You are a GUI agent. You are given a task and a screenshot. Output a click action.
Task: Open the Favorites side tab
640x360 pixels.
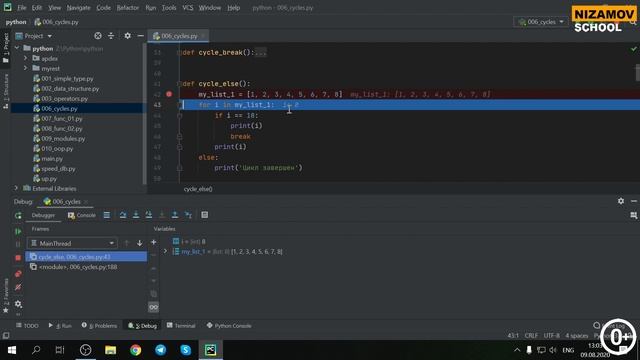(x=6, y=296)
